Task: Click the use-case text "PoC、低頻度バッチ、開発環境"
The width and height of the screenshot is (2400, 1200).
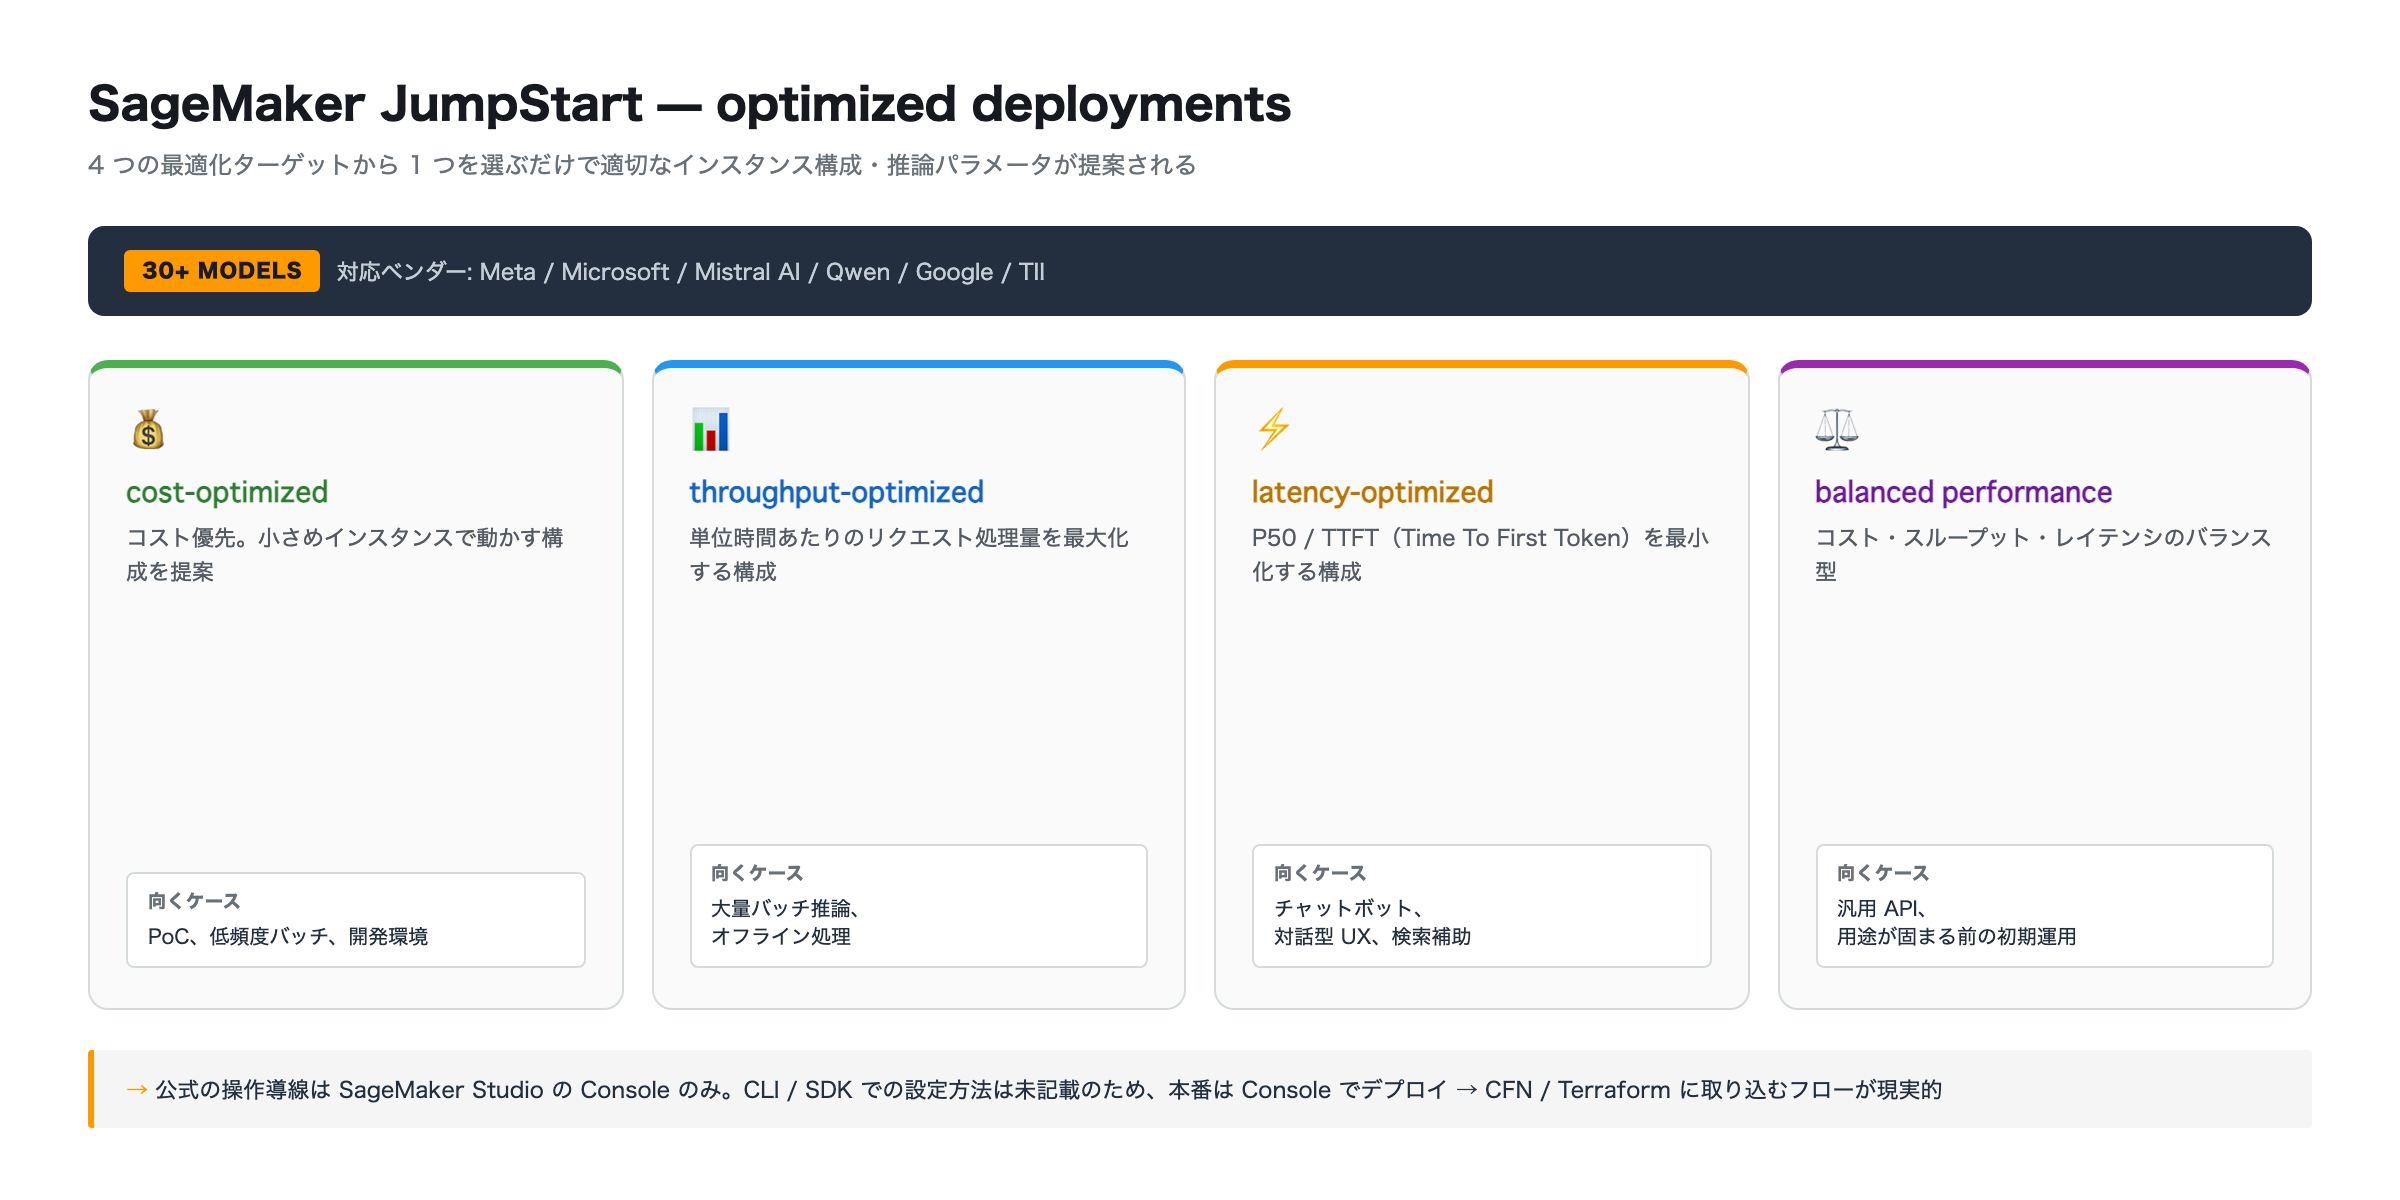Action: pos(288,936)
